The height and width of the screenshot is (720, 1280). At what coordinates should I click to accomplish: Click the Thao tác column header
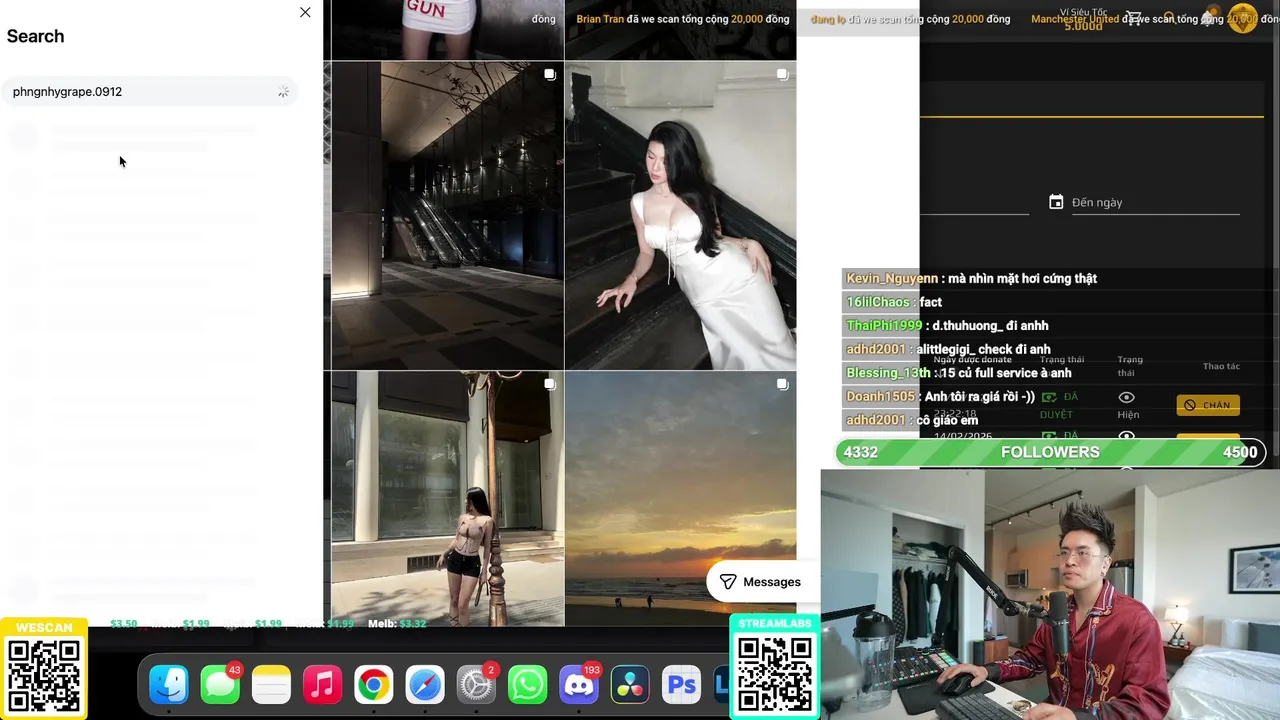pos(1221,366)
